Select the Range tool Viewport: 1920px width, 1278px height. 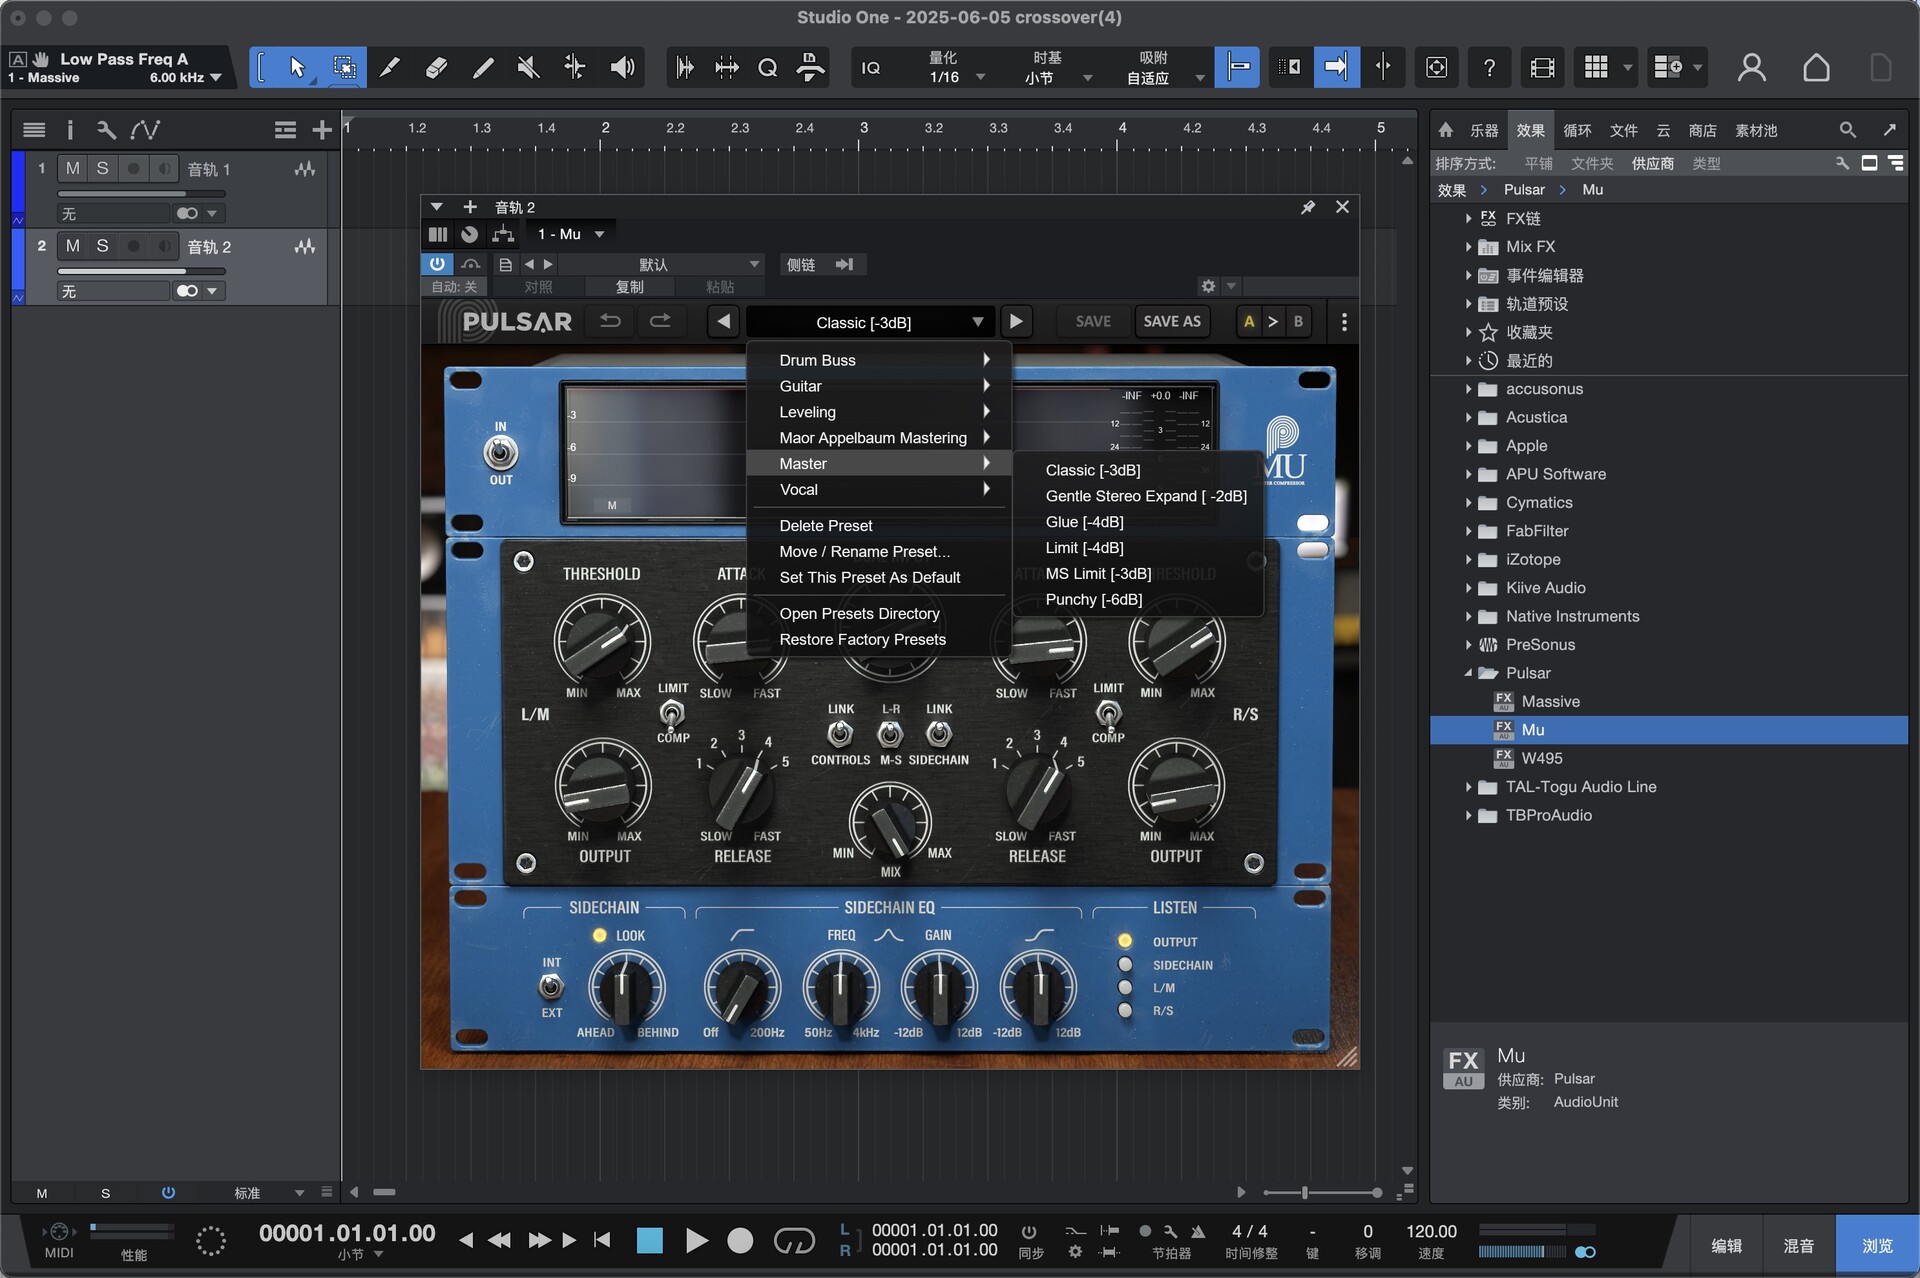344,67
